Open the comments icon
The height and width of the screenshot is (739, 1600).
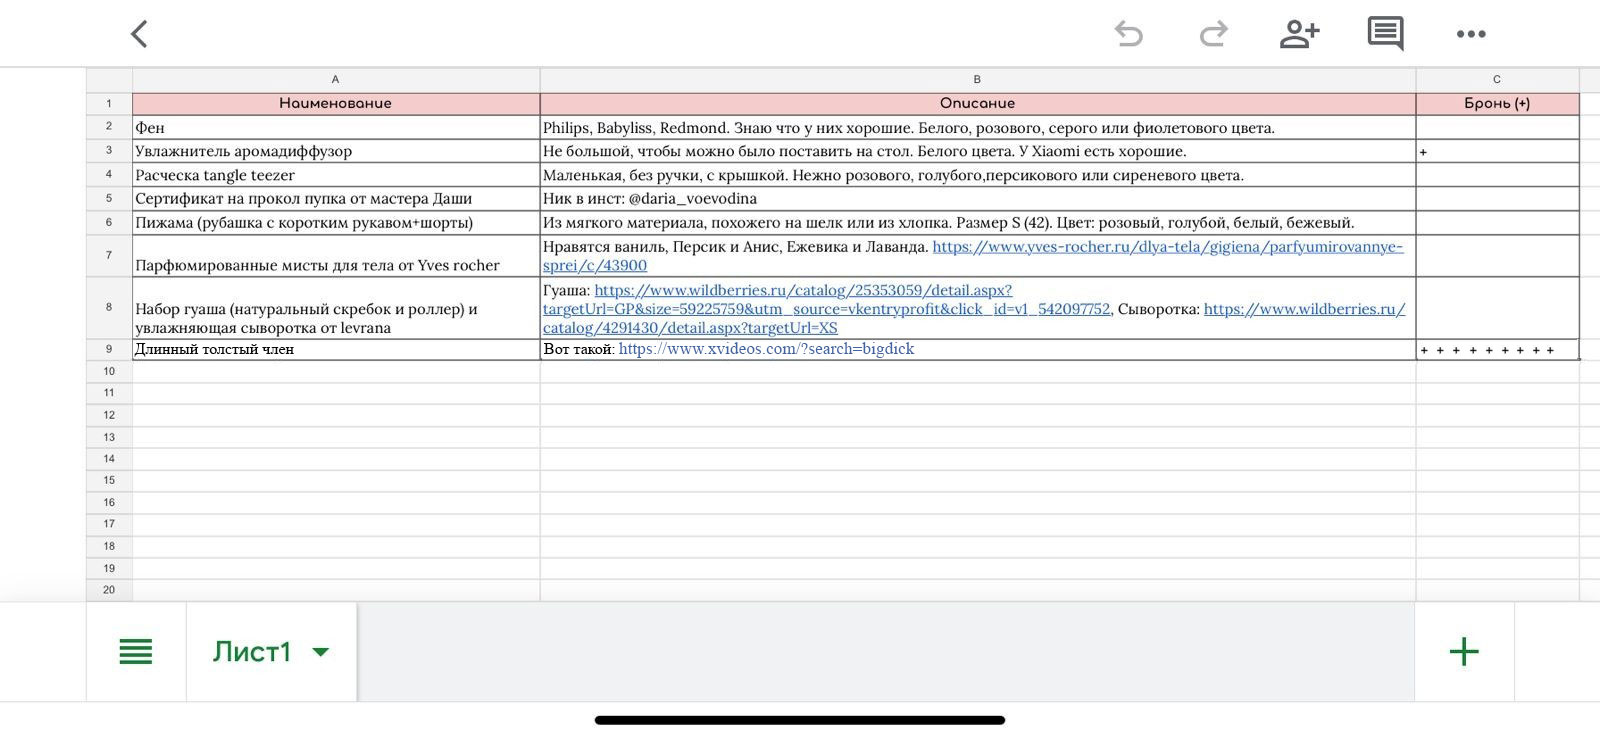pyautogui.click(x=1385, y=34)
